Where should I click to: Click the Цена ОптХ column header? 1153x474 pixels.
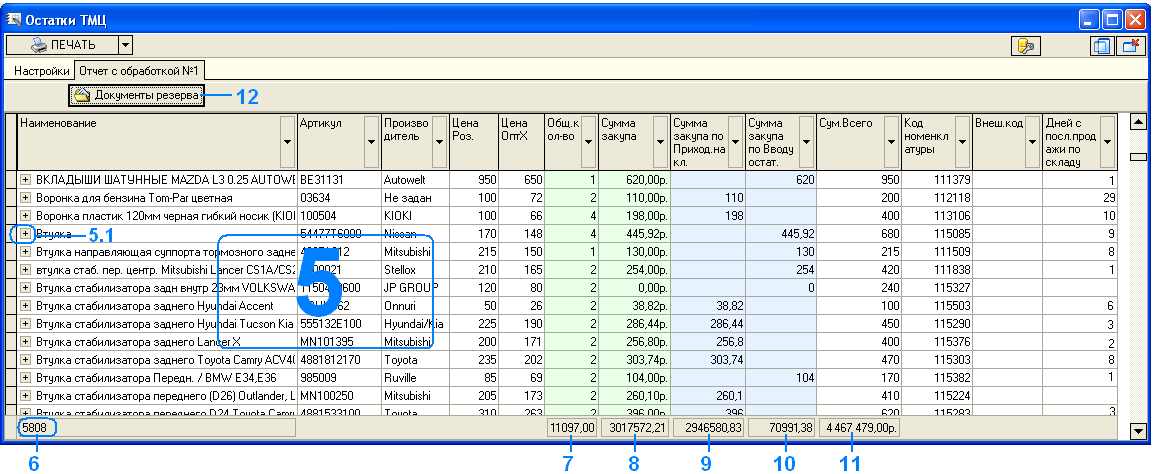(521, 142)
